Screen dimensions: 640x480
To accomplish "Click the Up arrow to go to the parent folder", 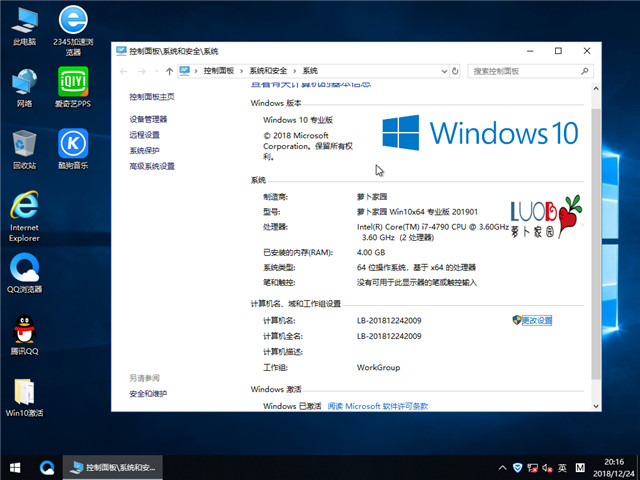I will click(x=169, y=71).
